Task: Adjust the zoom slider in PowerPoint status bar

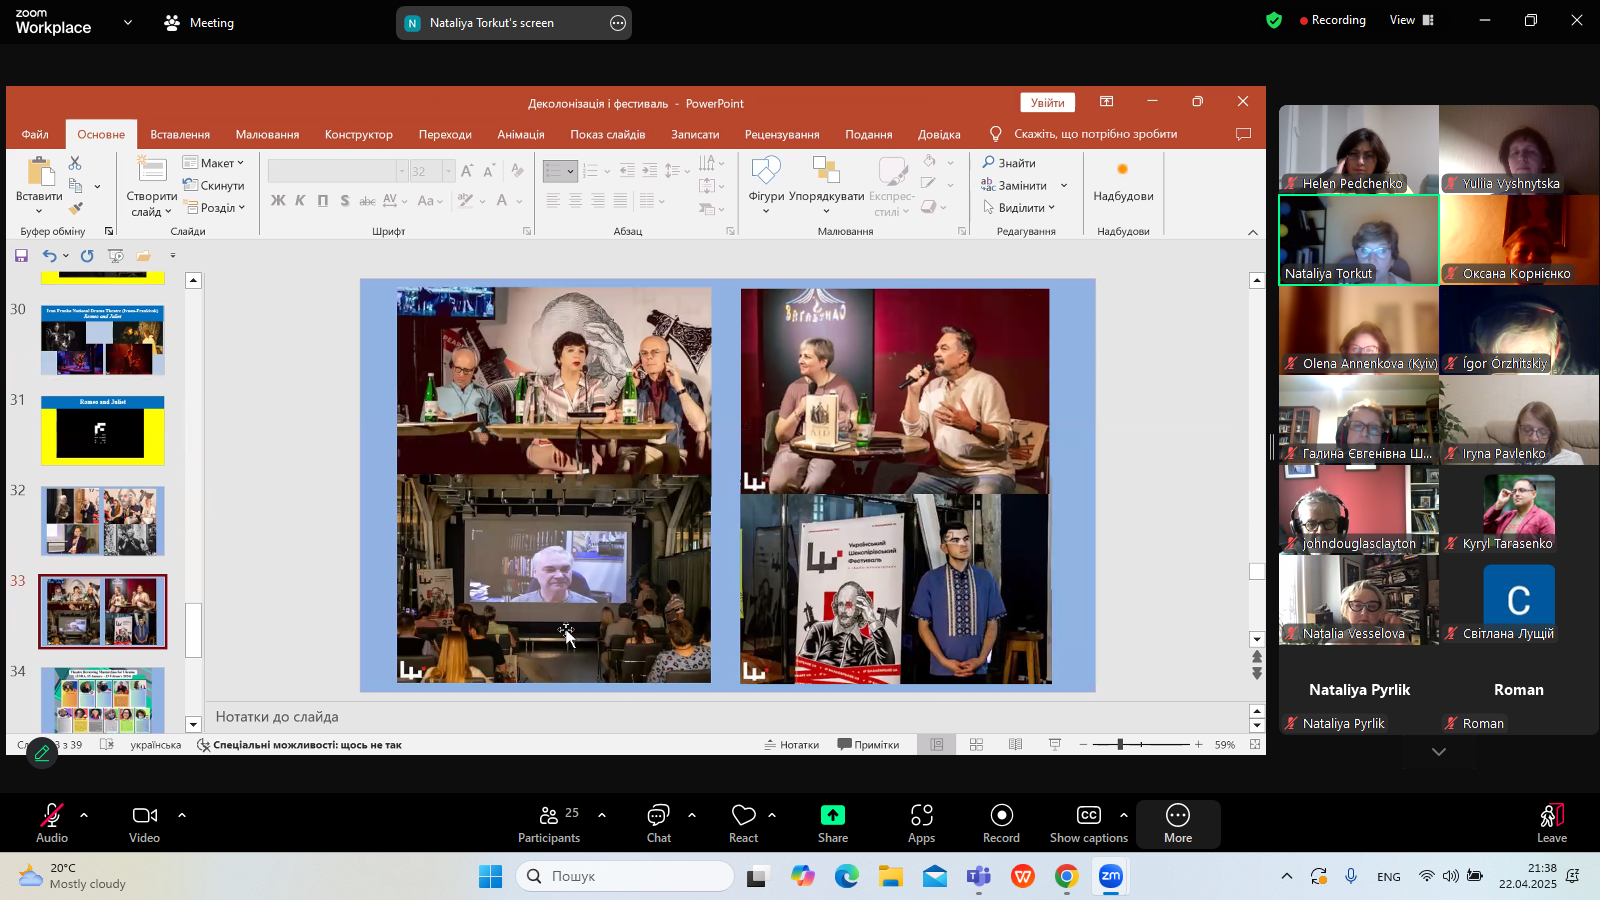Action: 1120,745
